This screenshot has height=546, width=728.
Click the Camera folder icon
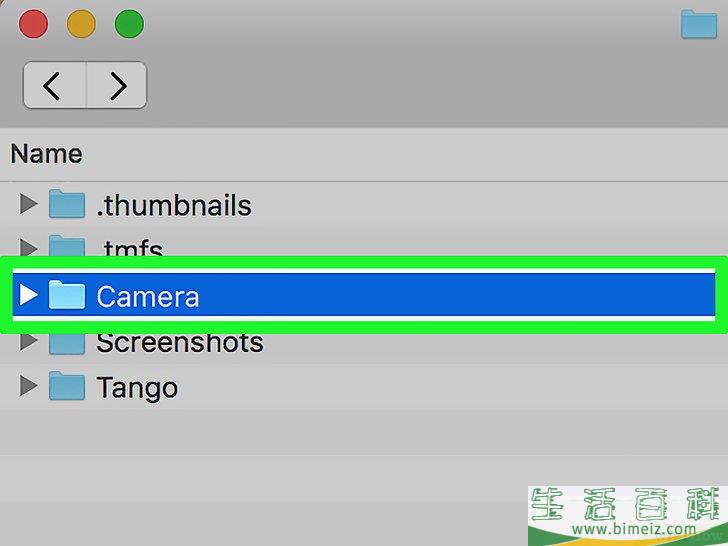67,295
